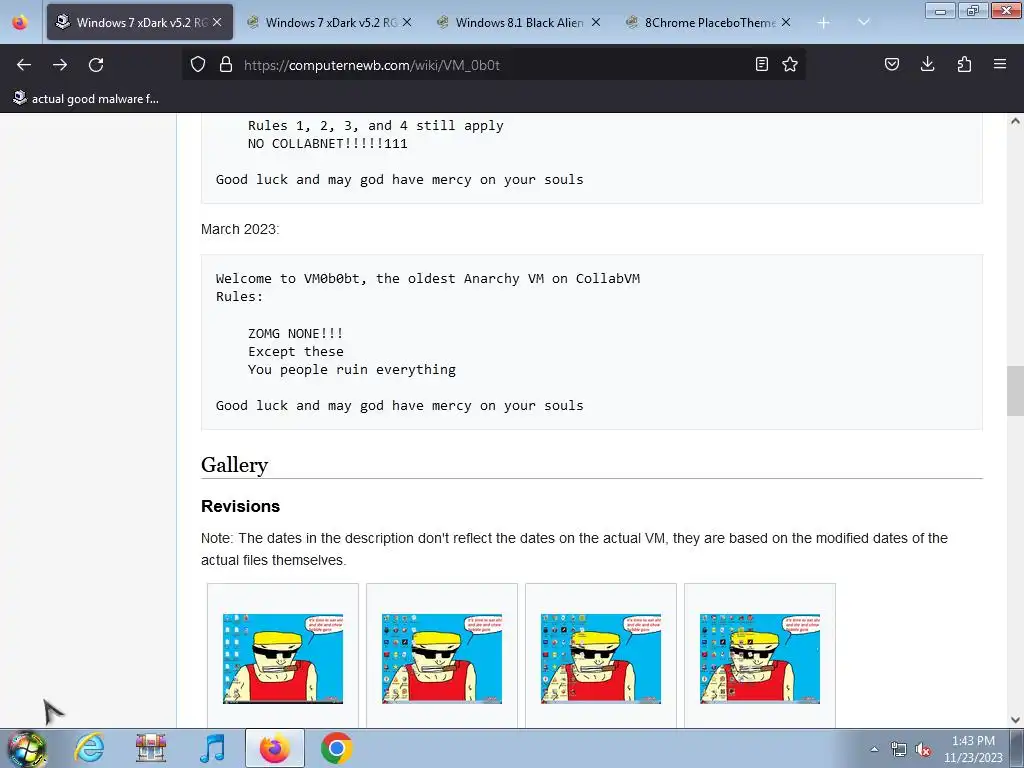Bookmark this page with the star
The image size is (1024, 768).
(790, 64)
